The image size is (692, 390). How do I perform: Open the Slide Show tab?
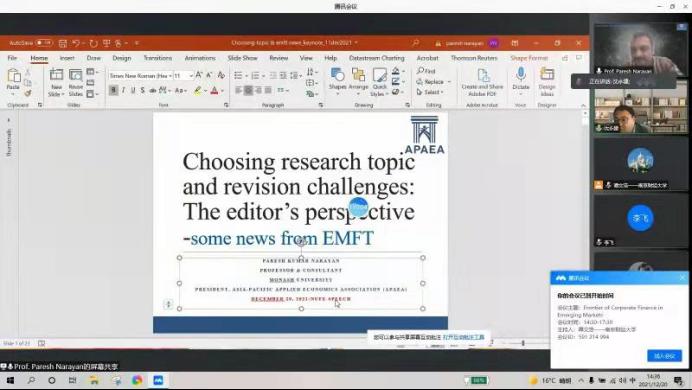point(242,58)
